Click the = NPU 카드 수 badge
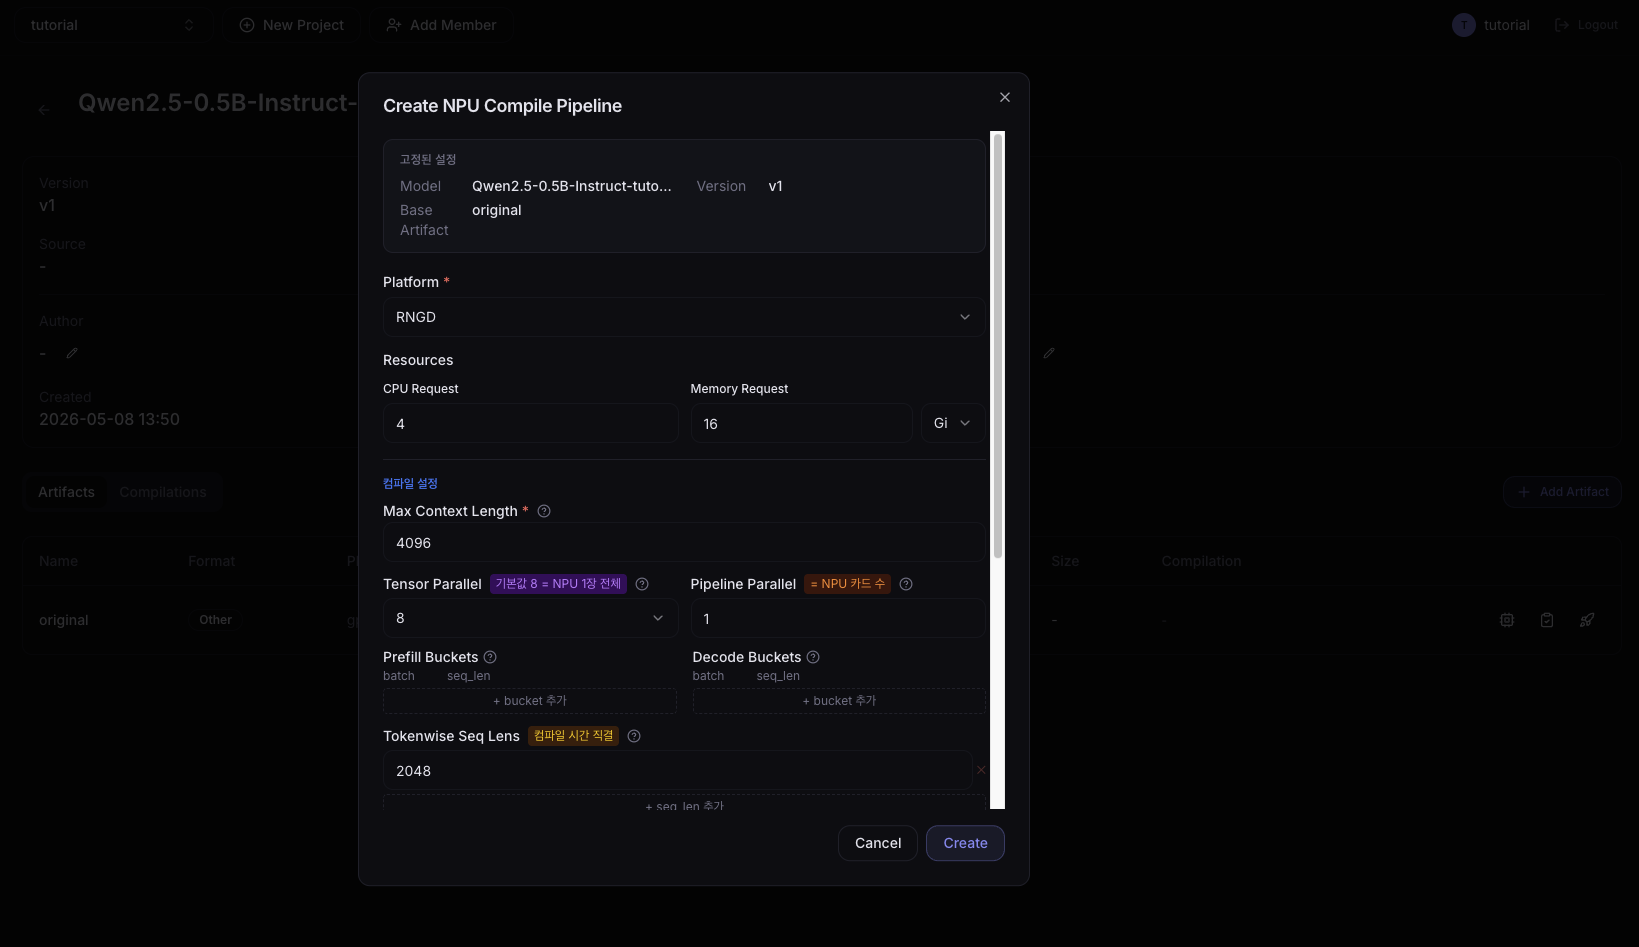 [847, 584]
